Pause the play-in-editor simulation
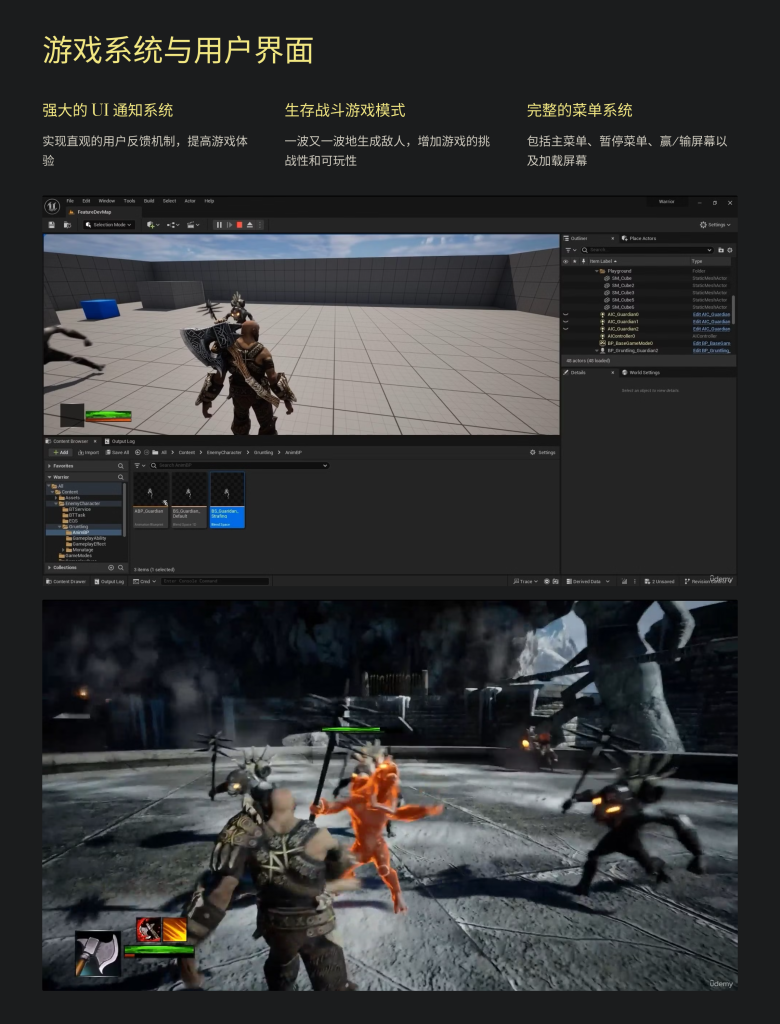The width and height of the screenshot is (780, 1024). pyautogui.click(x=219, y=225)
